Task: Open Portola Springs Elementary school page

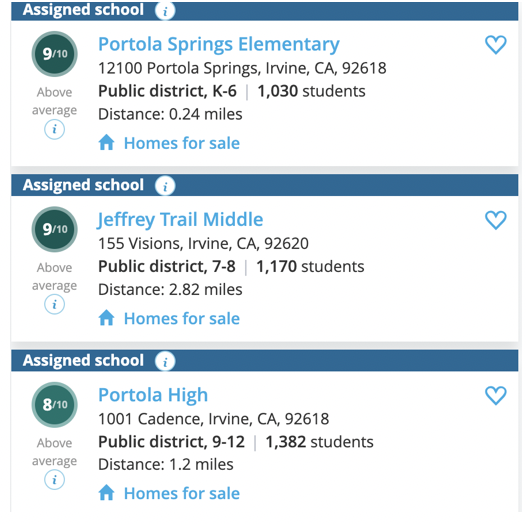Action: click(219, 45)
